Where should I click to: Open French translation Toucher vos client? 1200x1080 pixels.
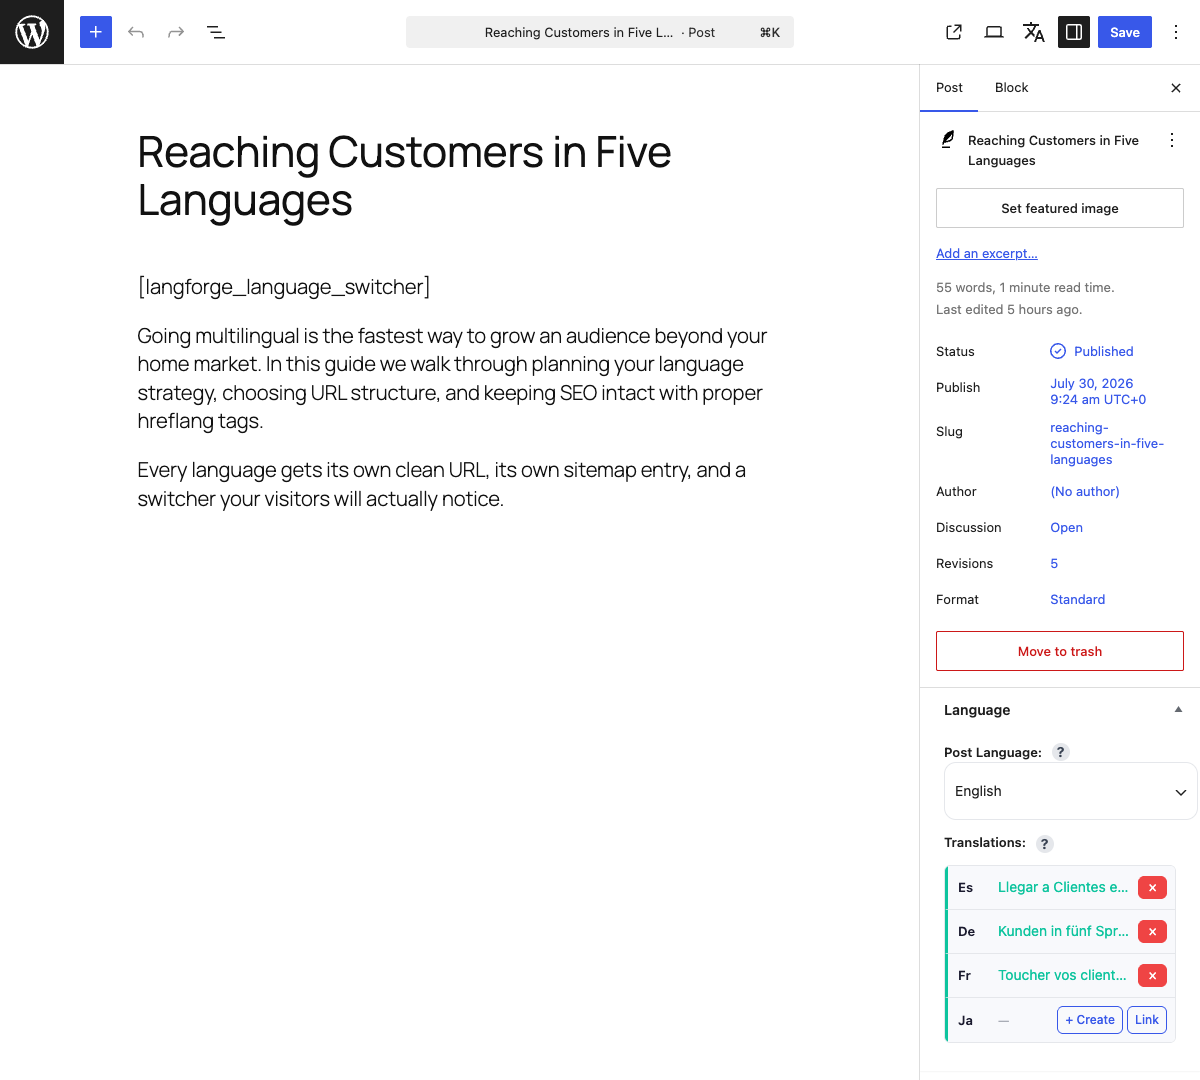tap(1062, 975)
